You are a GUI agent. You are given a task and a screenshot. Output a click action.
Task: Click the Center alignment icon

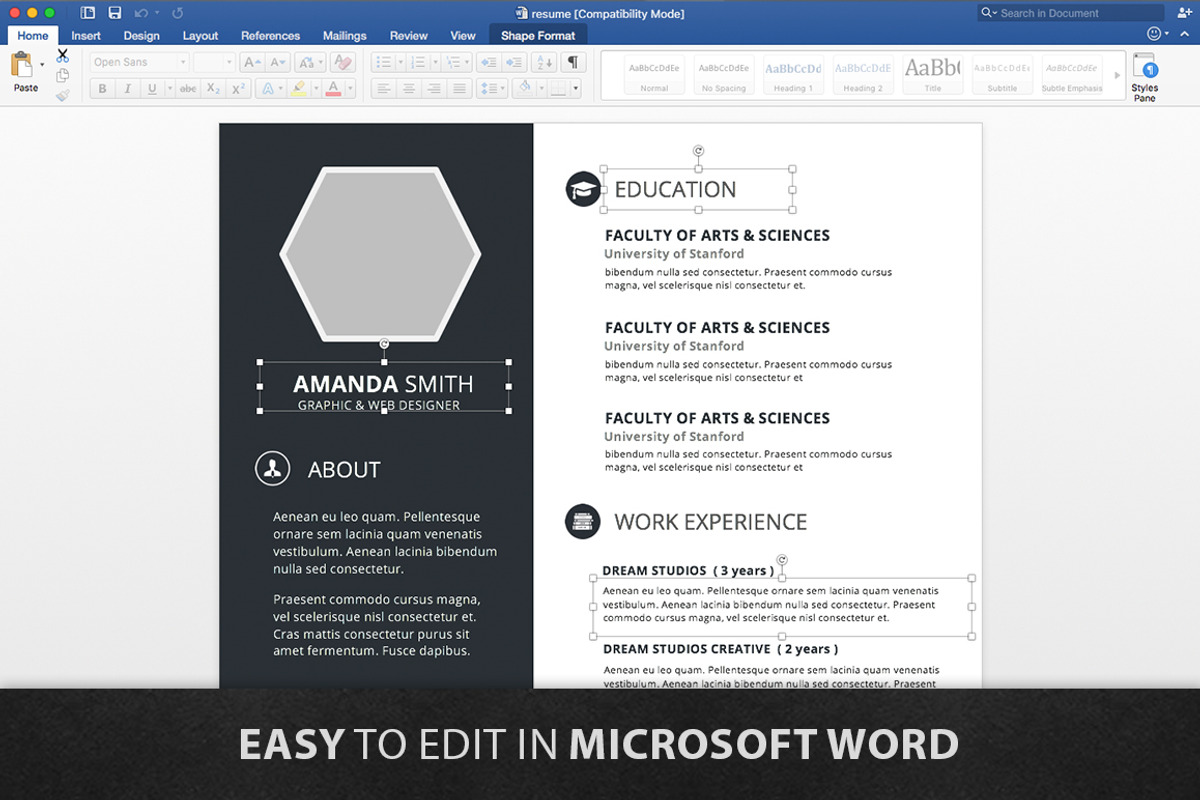(408, 89)
